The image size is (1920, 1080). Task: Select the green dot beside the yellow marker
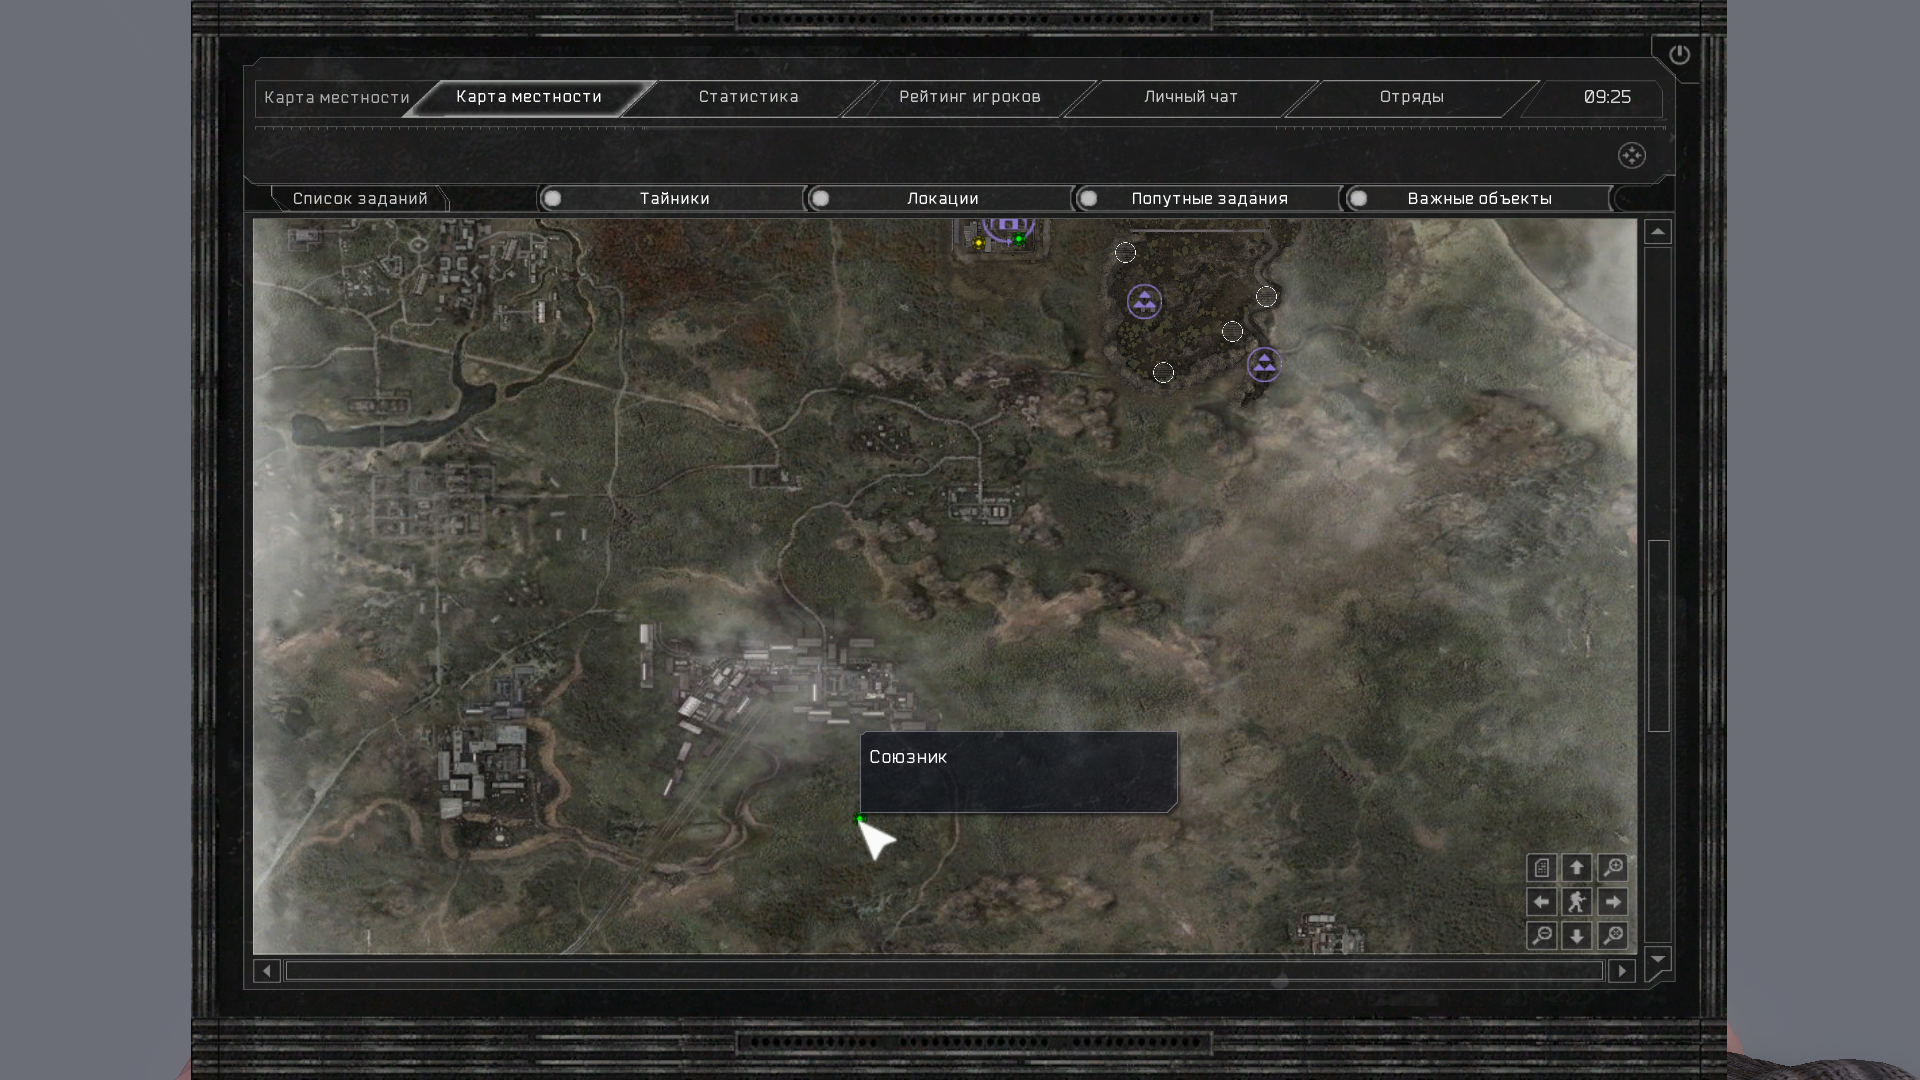(1019, 239)
